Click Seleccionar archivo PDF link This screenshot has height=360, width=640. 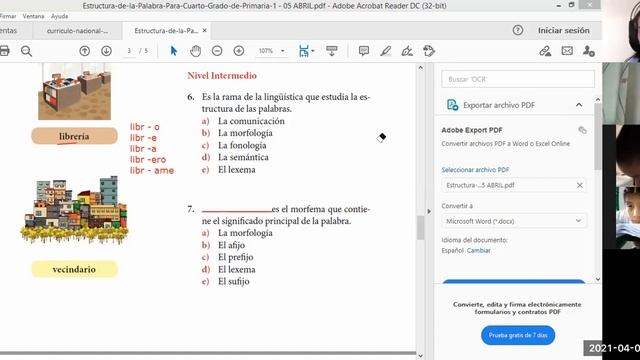(475, 170)
